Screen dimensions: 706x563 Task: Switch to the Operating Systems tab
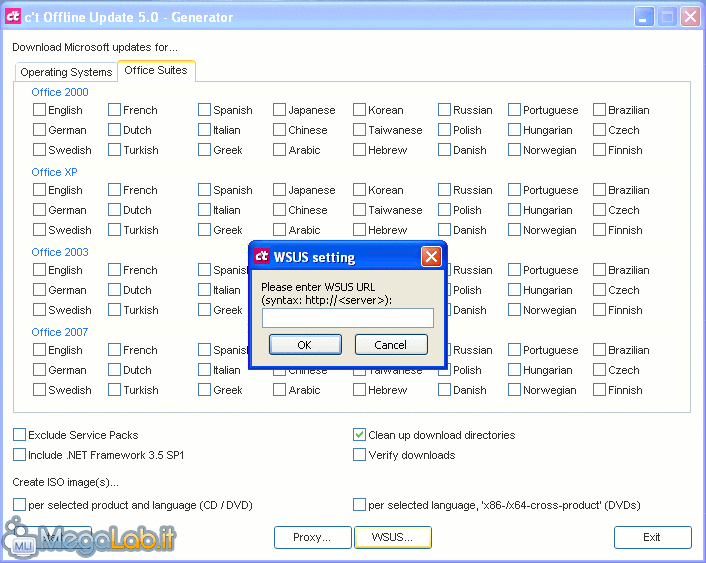66,72
